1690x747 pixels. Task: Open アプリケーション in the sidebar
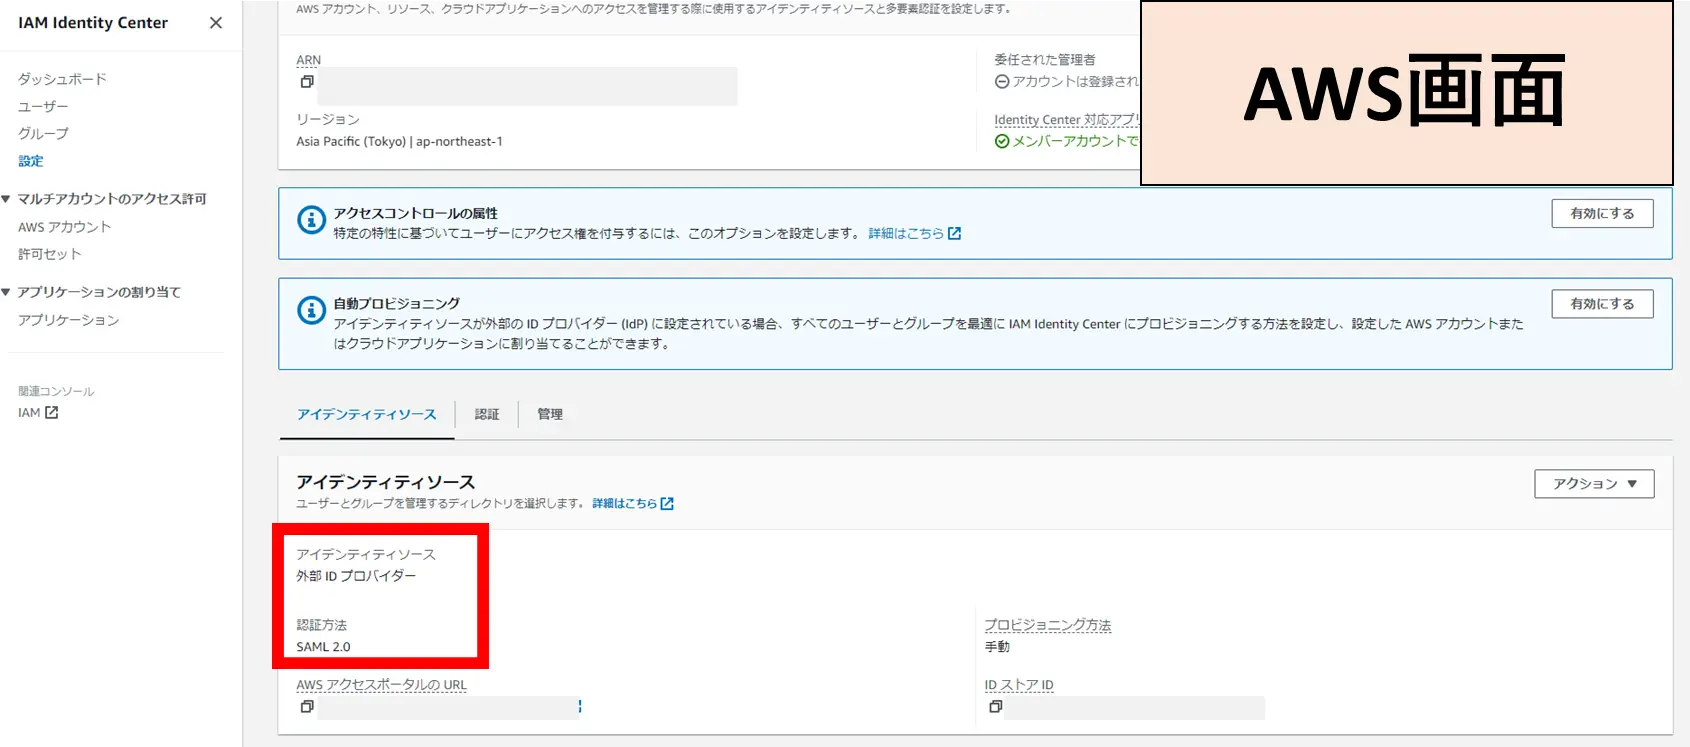pos(68,320)
